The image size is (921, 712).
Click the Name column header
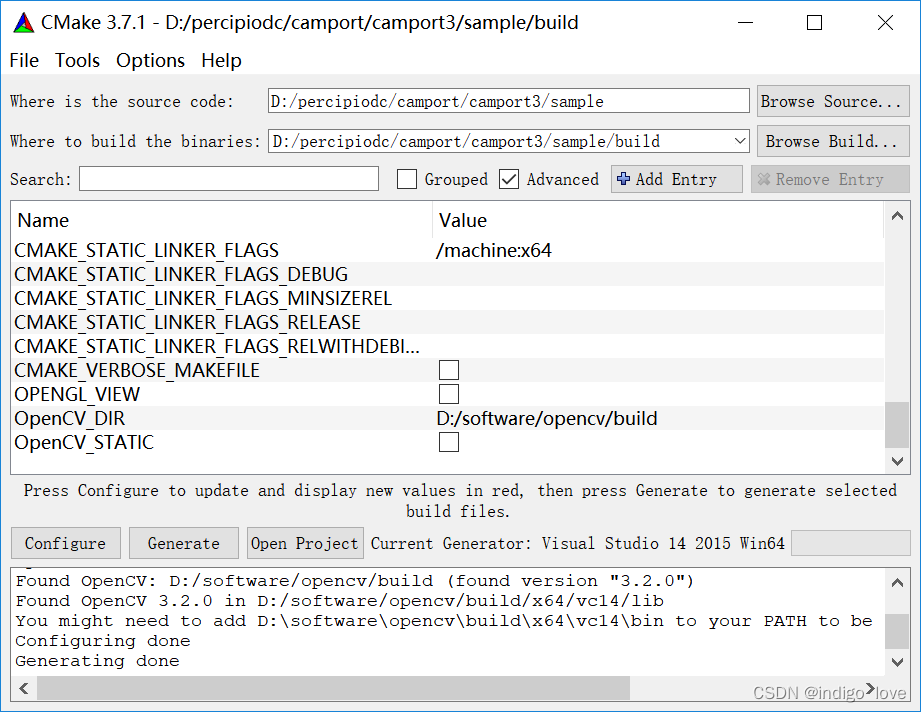(221, 220)
